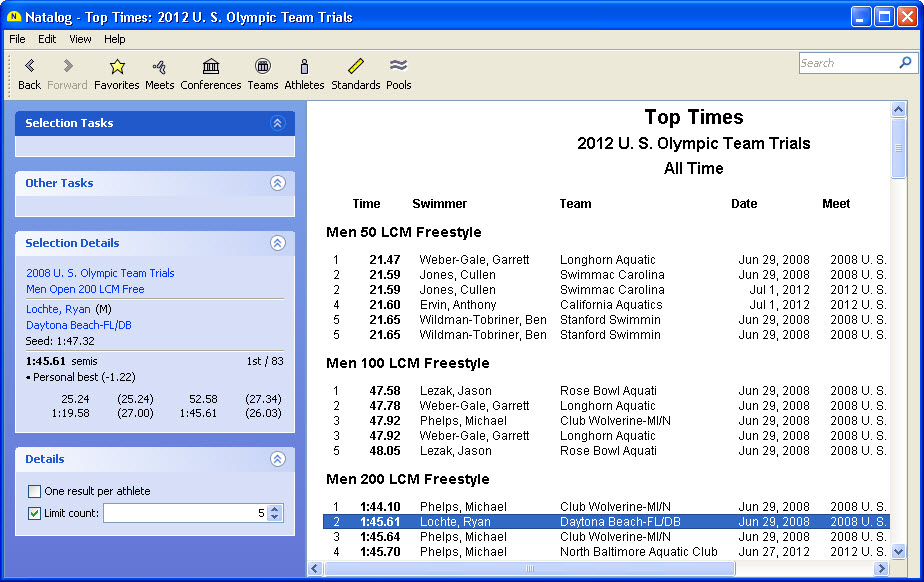Viewport: 924px width, 582px height.
Task: Enable One result per athlete checkbox
Action: tap(35, 491)
